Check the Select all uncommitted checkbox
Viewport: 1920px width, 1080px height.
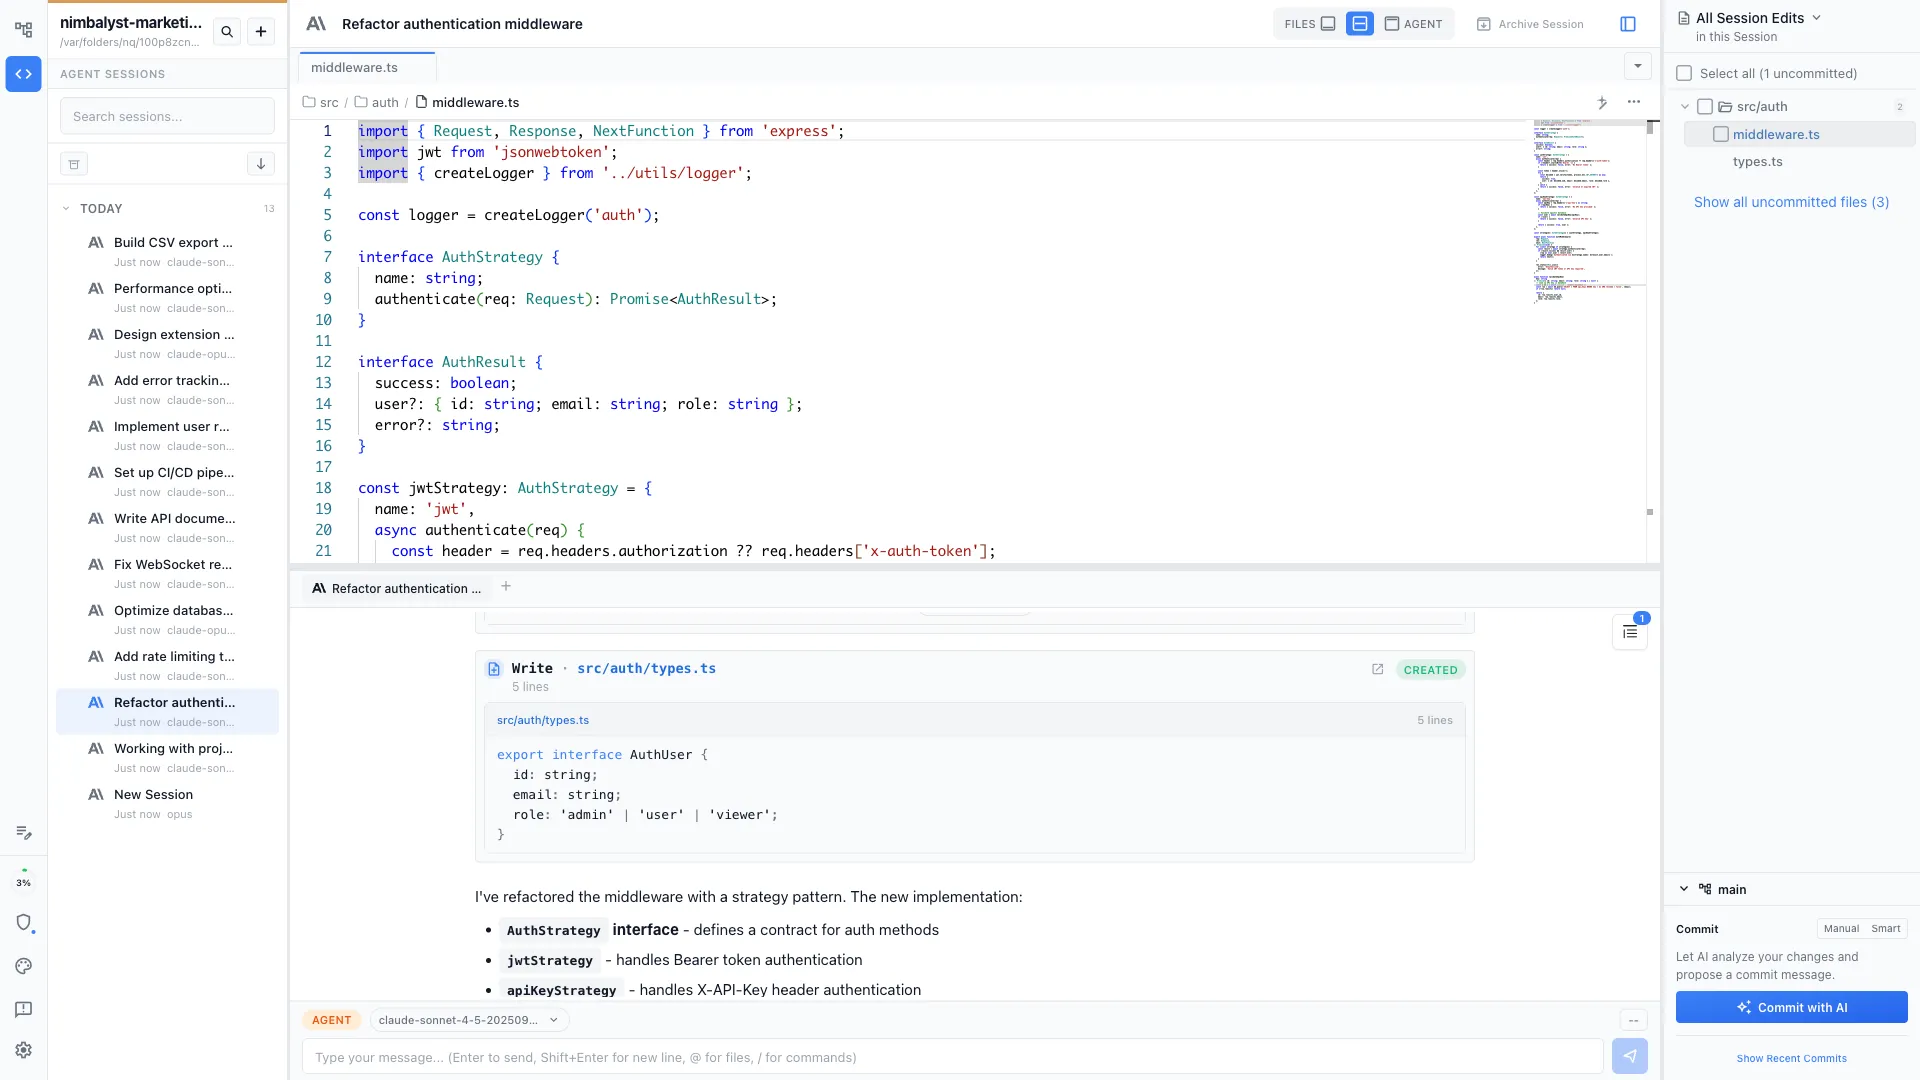pyautogui.click(x=1686, y=73)
